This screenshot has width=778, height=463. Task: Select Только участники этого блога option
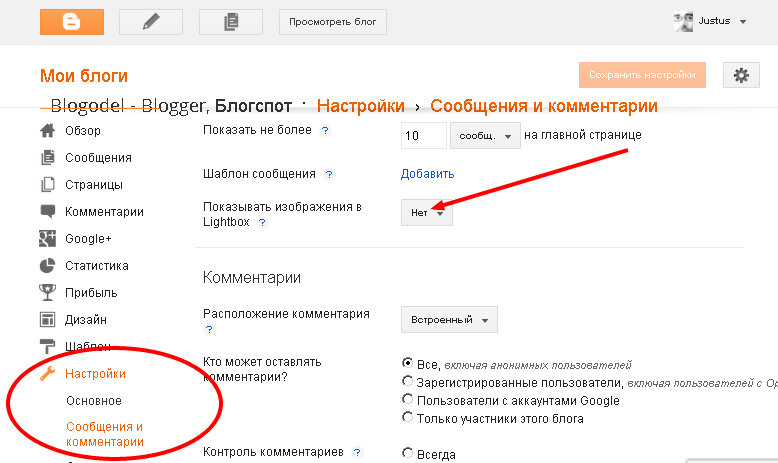407,417
